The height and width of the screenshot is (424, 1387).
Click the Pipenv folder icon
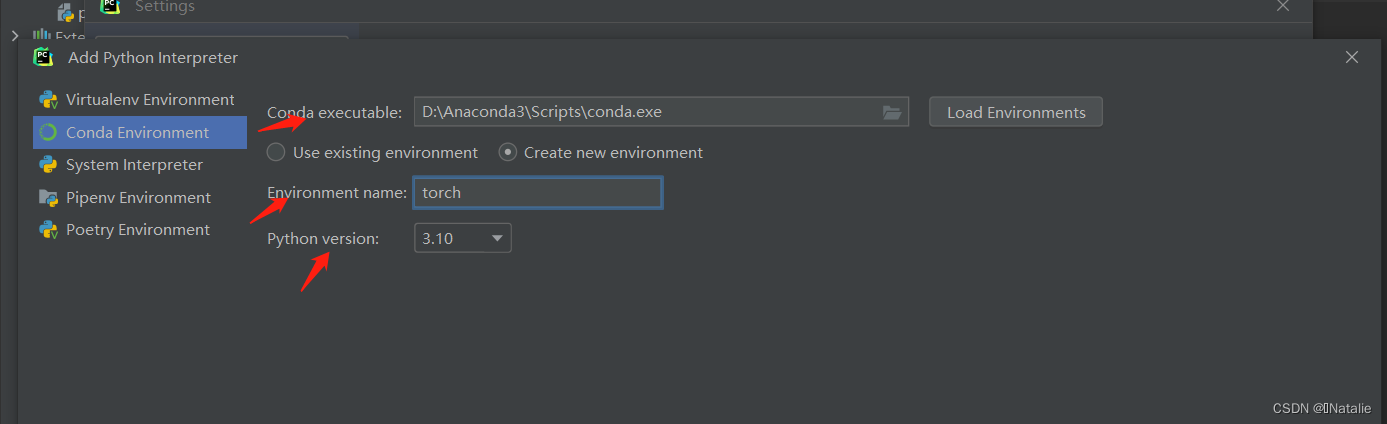pyautogui.click(x=48, y=197)
